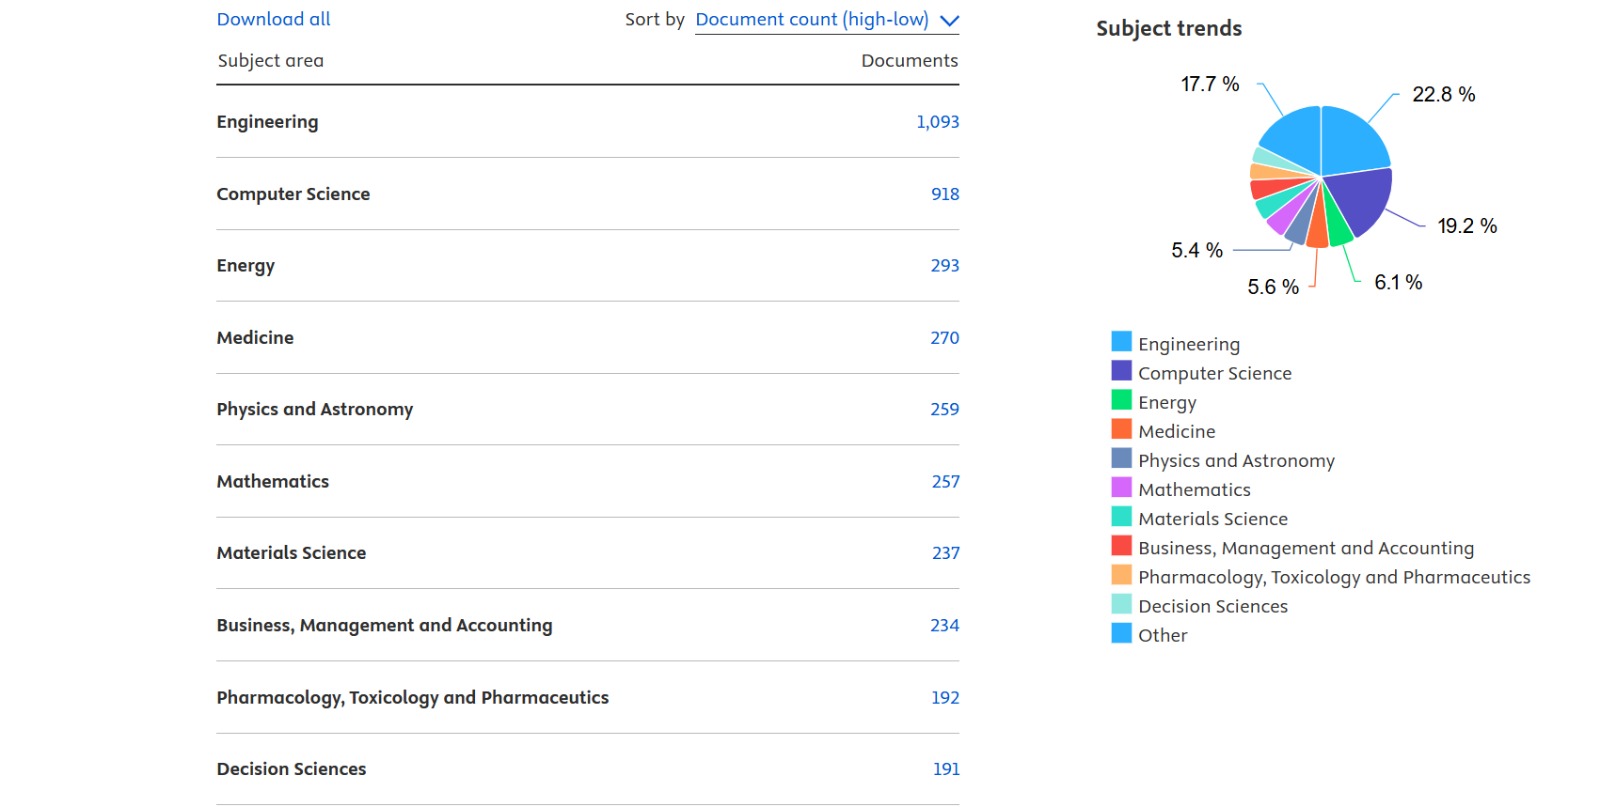The height and width of the screenshot is (807, 1600).
Task: Click the Mathematics violet legend swatch
Action: coord(1121,488)
